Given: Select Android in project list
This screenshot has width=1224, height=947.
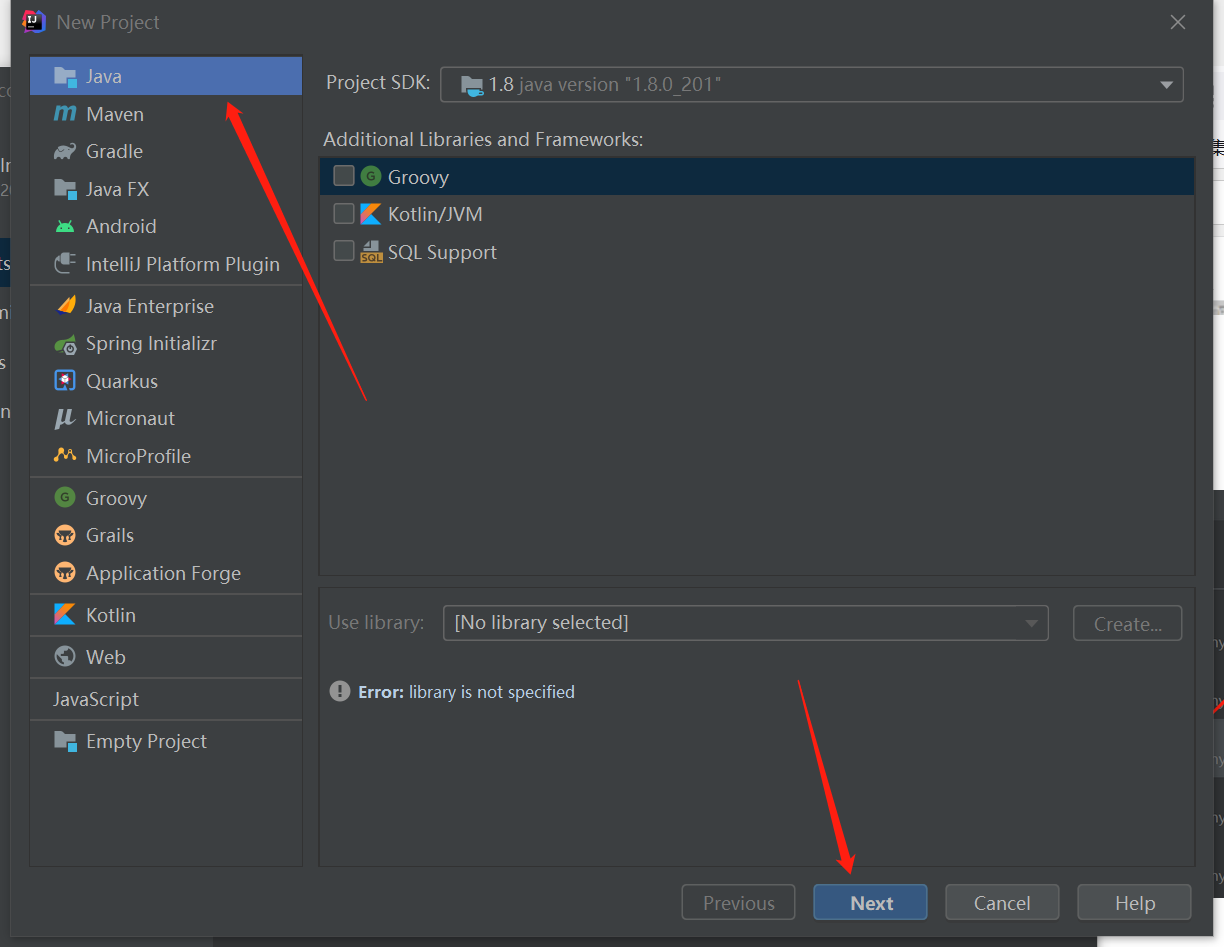Looking at the screenshot, I should (166, 226).
